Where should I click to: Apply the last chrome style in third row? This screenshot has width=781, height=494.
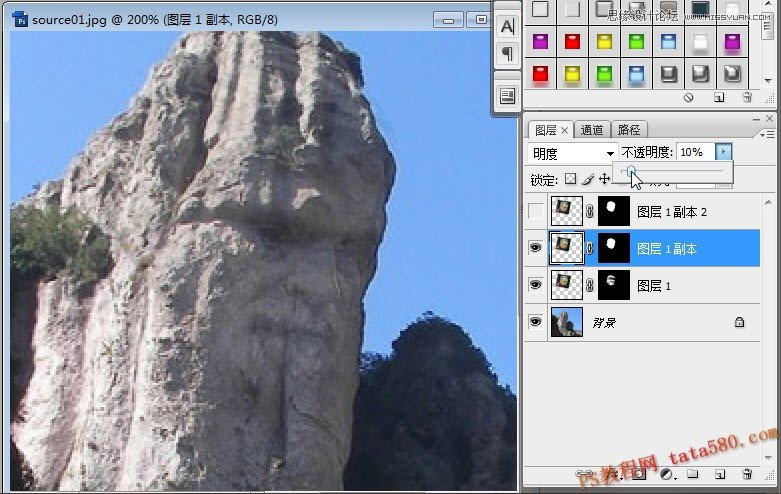click(x=732, y=74)
